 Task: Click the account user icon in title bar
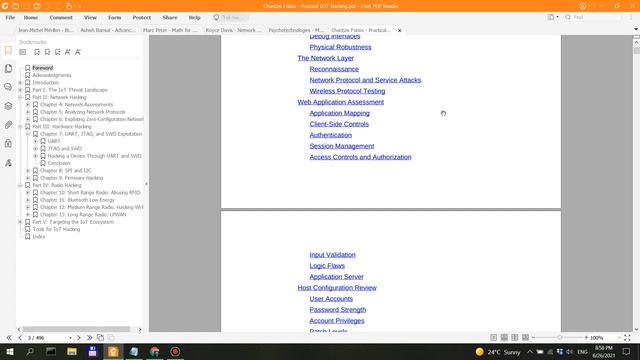point(582,6)
